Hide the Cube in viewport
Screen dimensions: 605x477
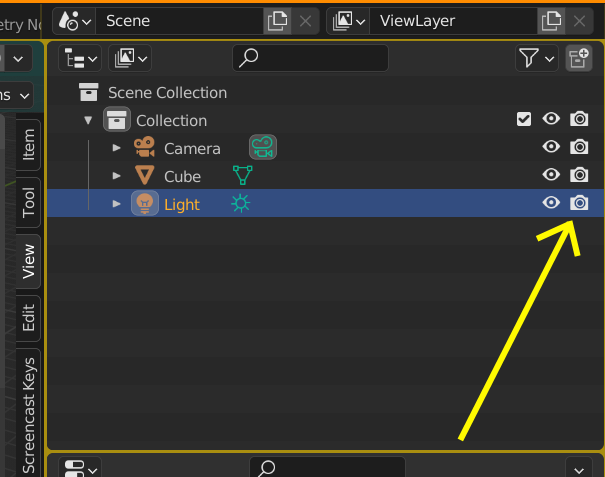click(x=551, y=176)
